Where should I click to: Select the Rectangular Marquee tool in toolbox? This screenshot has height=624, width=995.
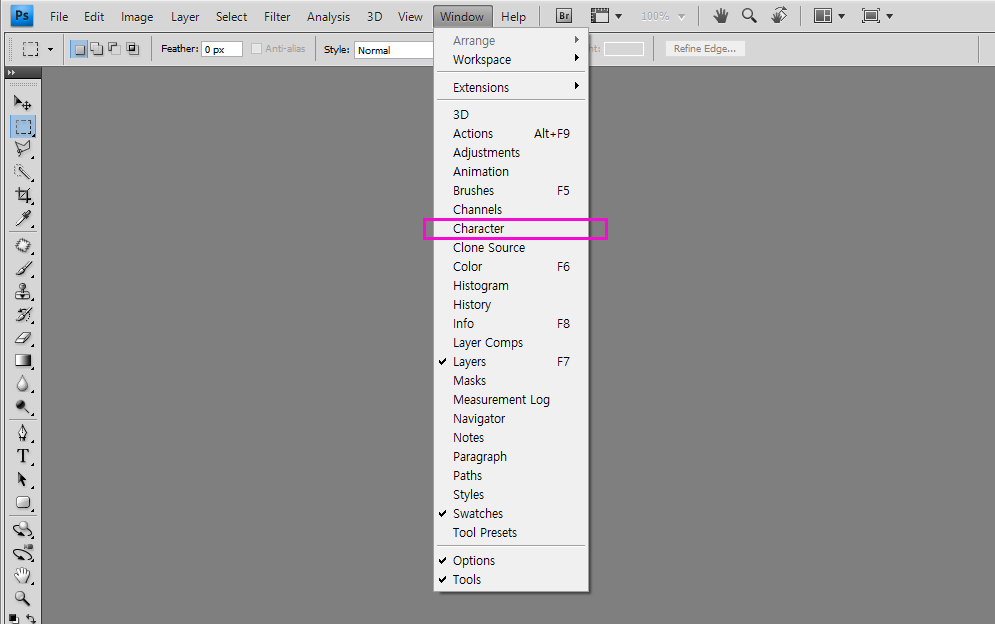23,126
